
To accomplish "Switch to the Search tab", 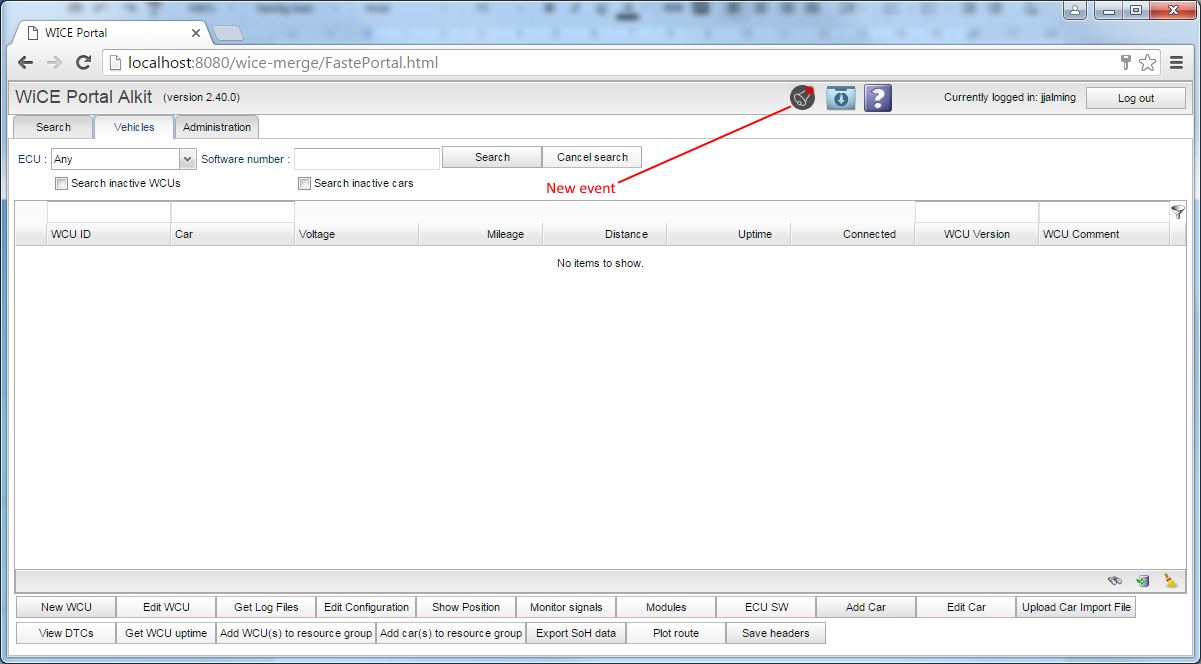I will click(53, 127).
